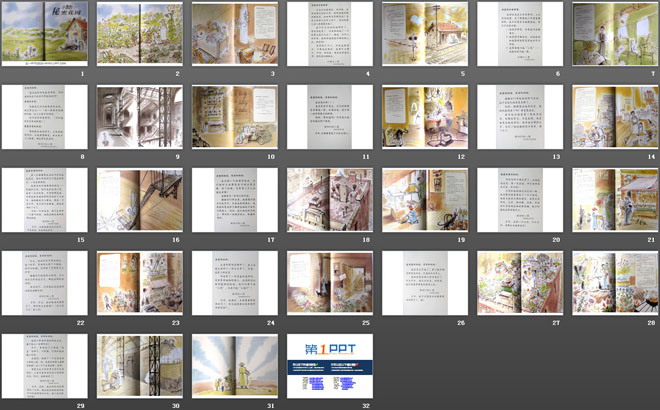This screenshot has height=410, width=660.
Task: Open slide 6 text thumbnail
Action: [520, 34]
